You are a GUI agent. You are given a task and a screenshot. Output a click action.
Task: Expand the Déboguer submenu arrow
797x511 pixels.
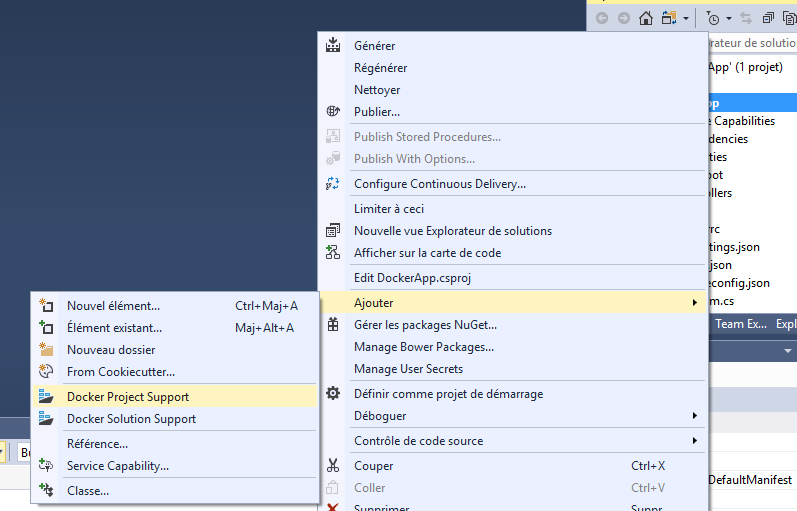pyautogui.click(x=694, y=416)
